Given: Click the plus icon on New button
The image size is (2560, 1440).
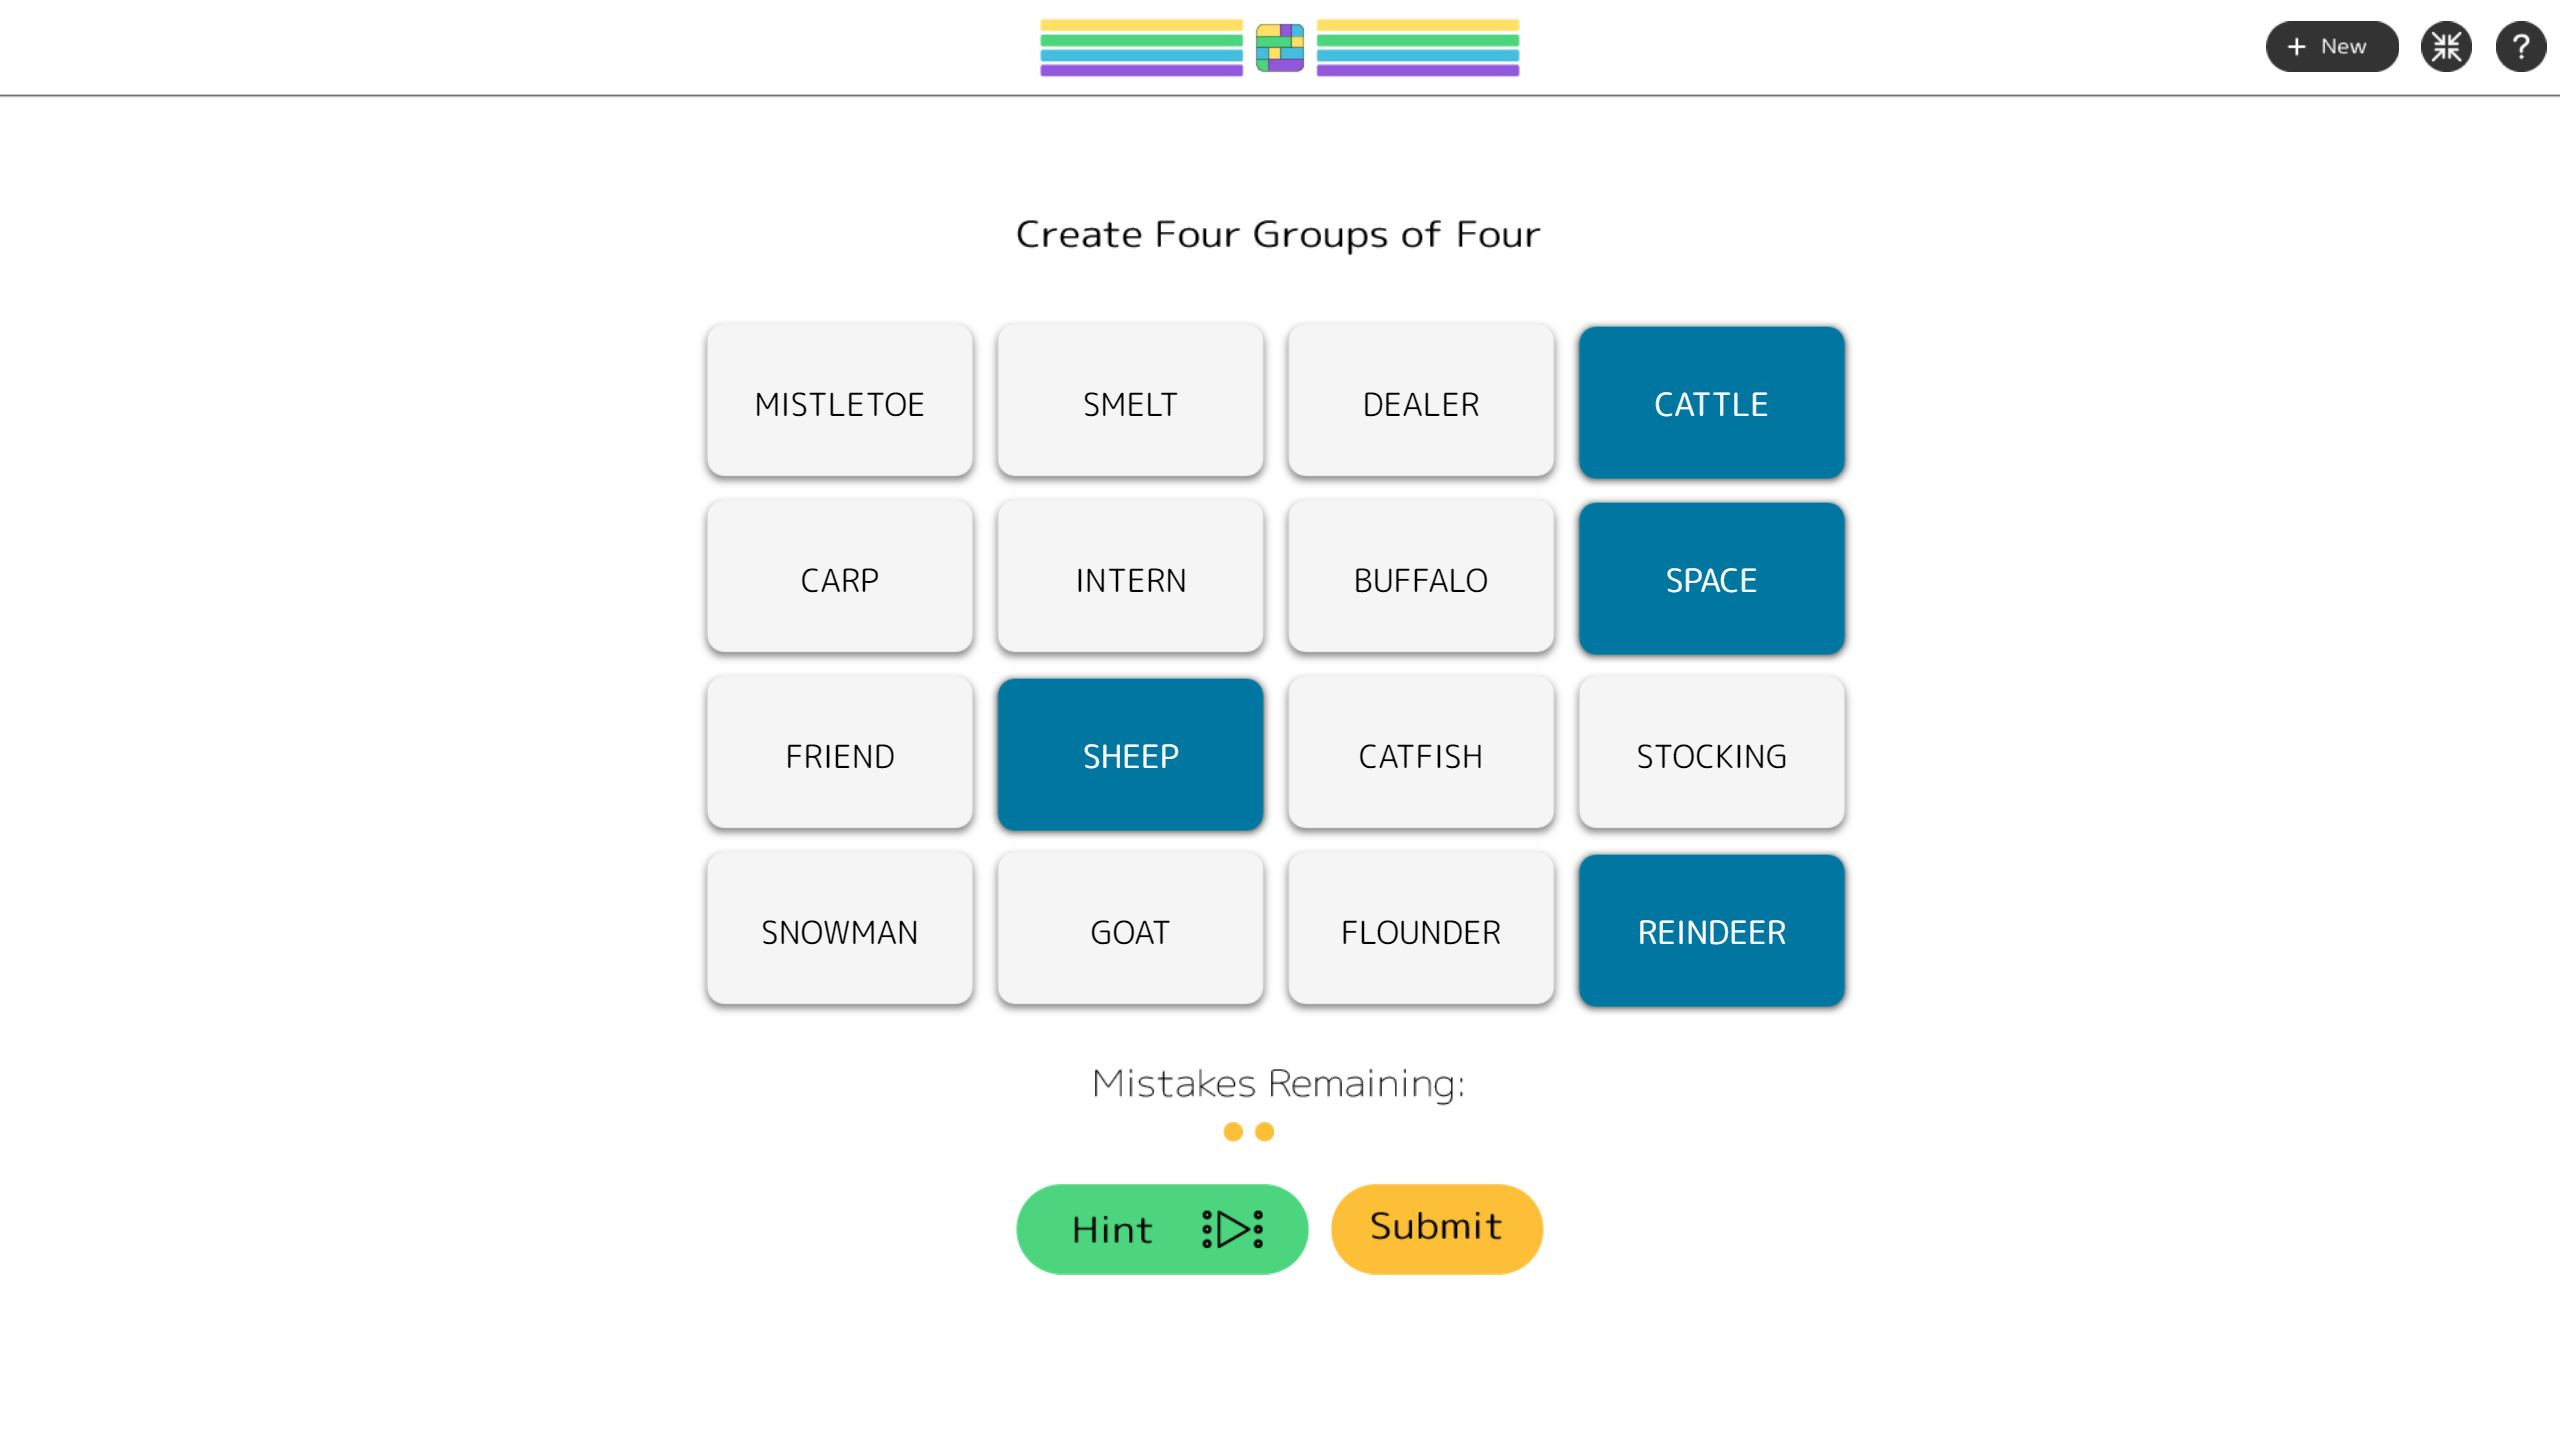Looking at the screenshot, I should point(2296,46).
